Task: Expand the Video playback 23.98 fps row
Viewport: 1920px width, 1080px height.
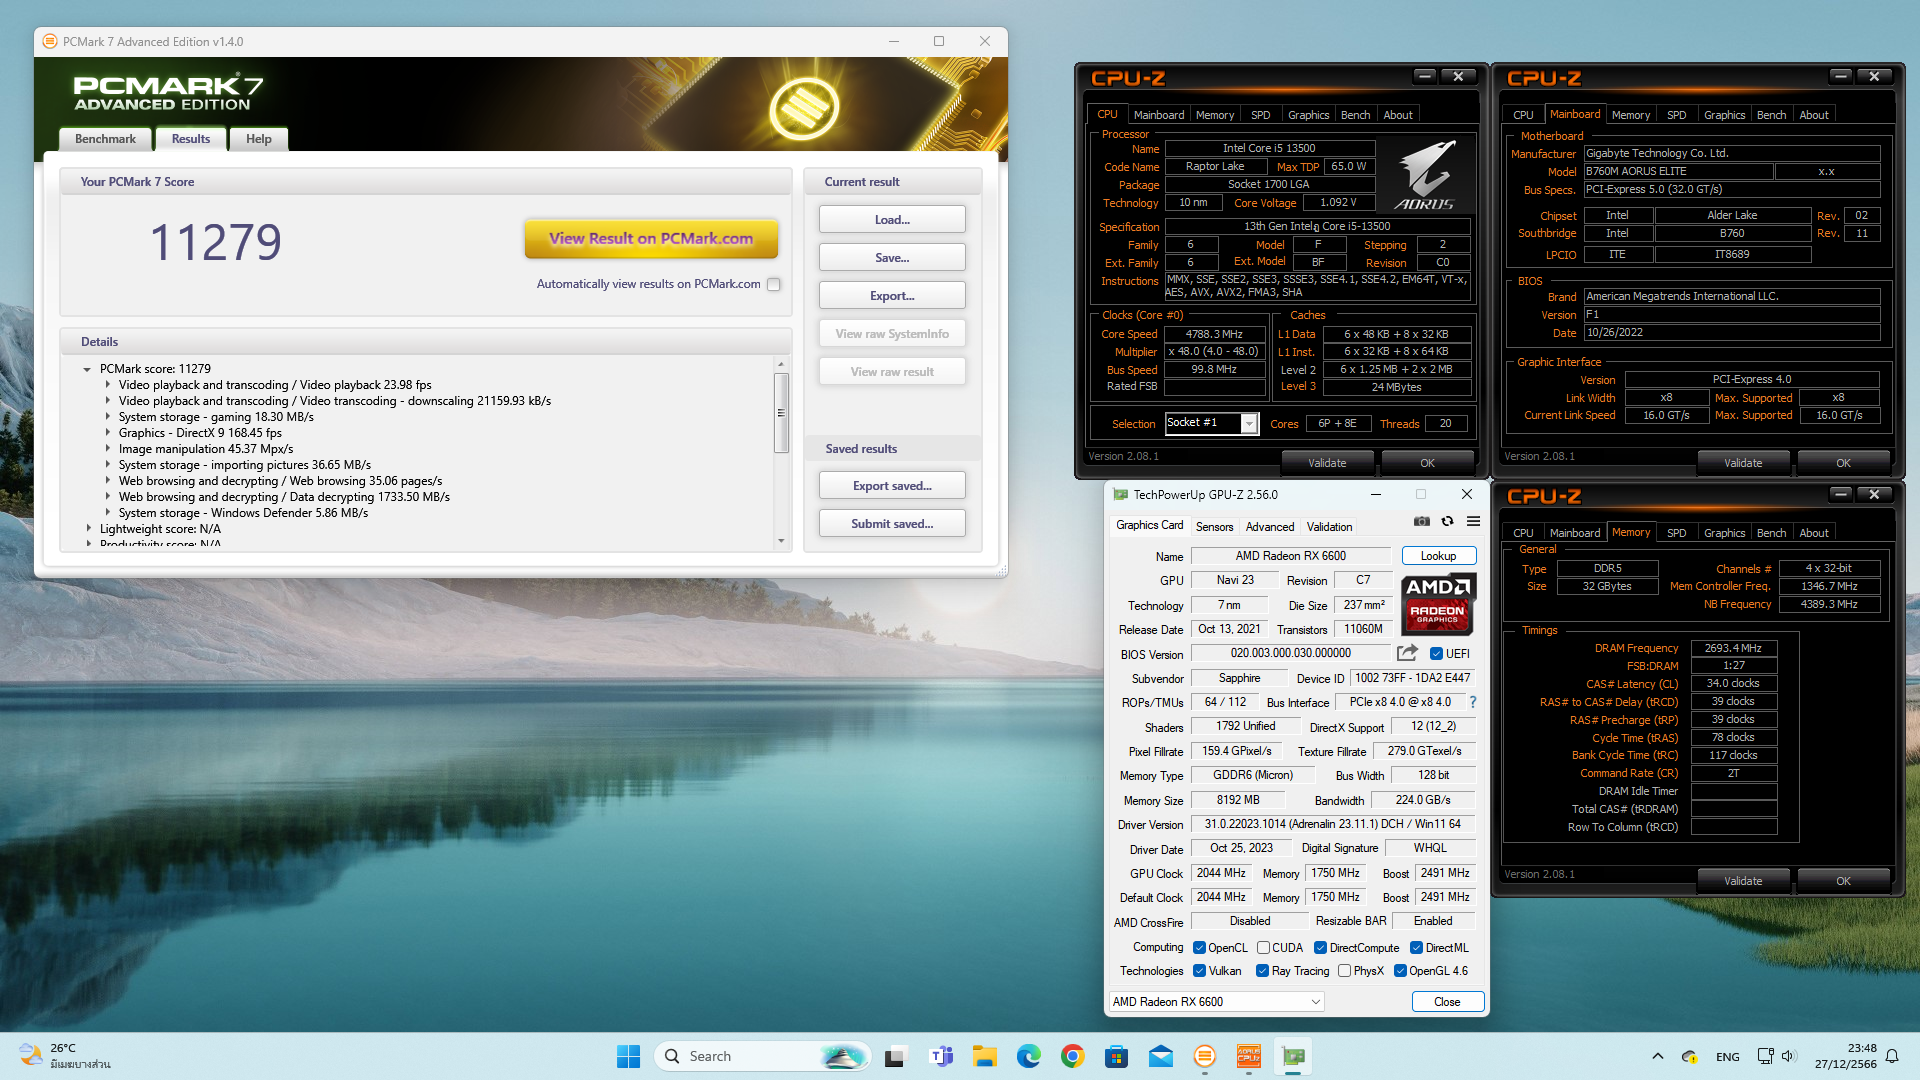Action: coord(108,385)
